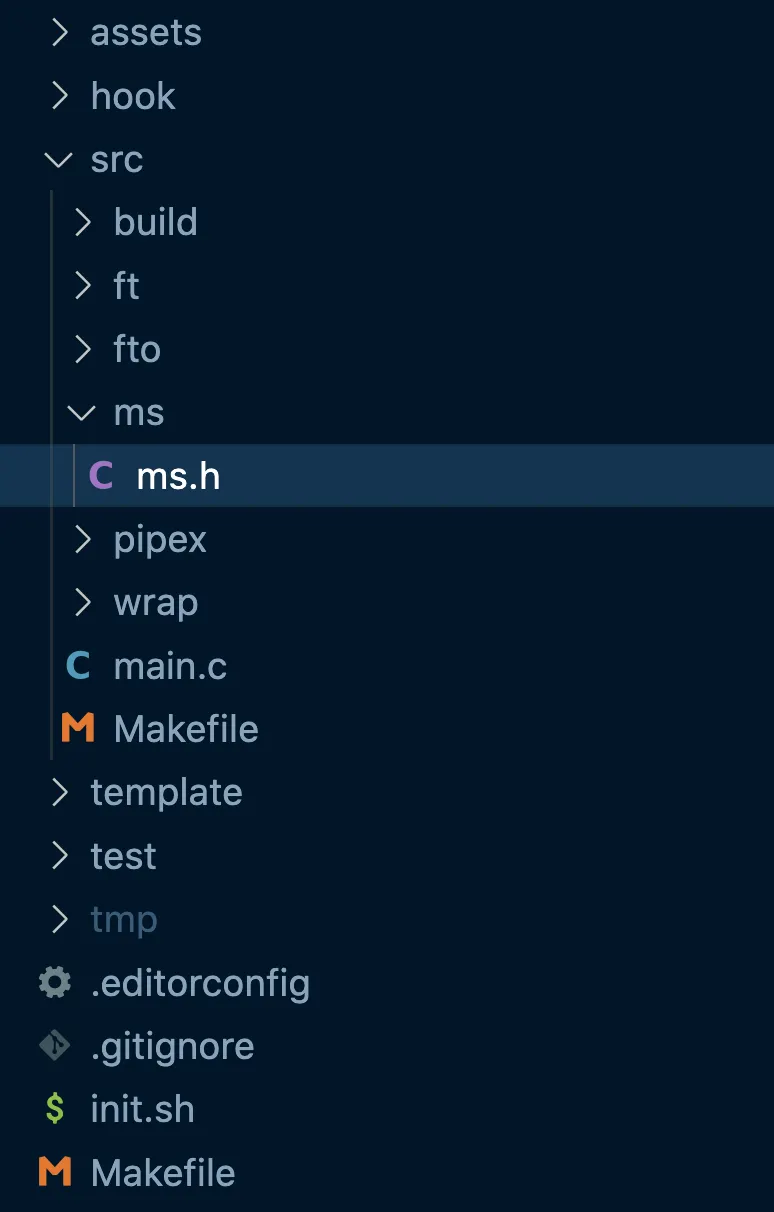774x1212 pixels.
Task: Click the git icon next to .gitignore
Action: [55, 1046]
